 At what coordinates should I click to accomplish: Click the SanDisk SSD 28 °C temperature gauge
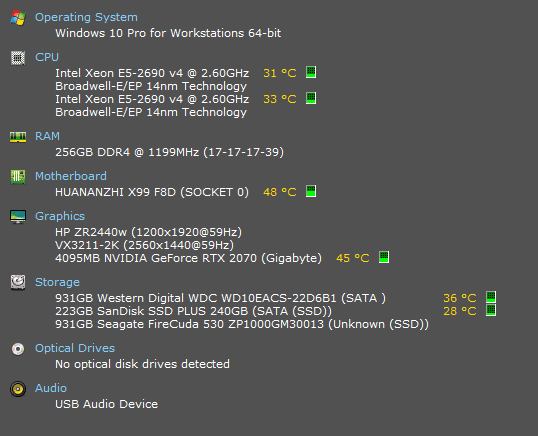tap(491, 310)
